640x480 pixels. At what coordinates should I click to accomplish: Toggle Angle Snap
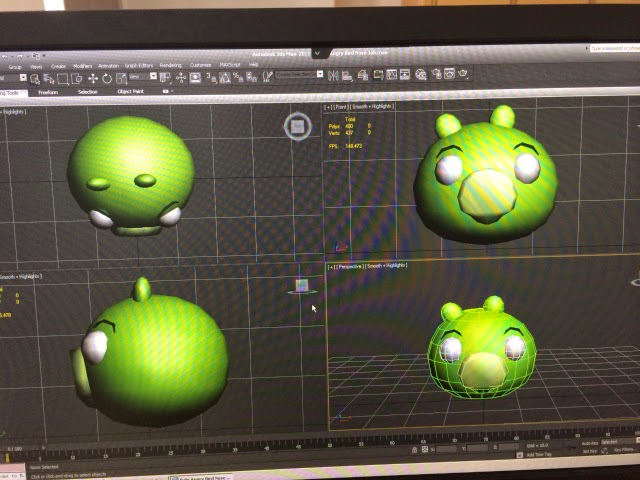click(225, 77)
